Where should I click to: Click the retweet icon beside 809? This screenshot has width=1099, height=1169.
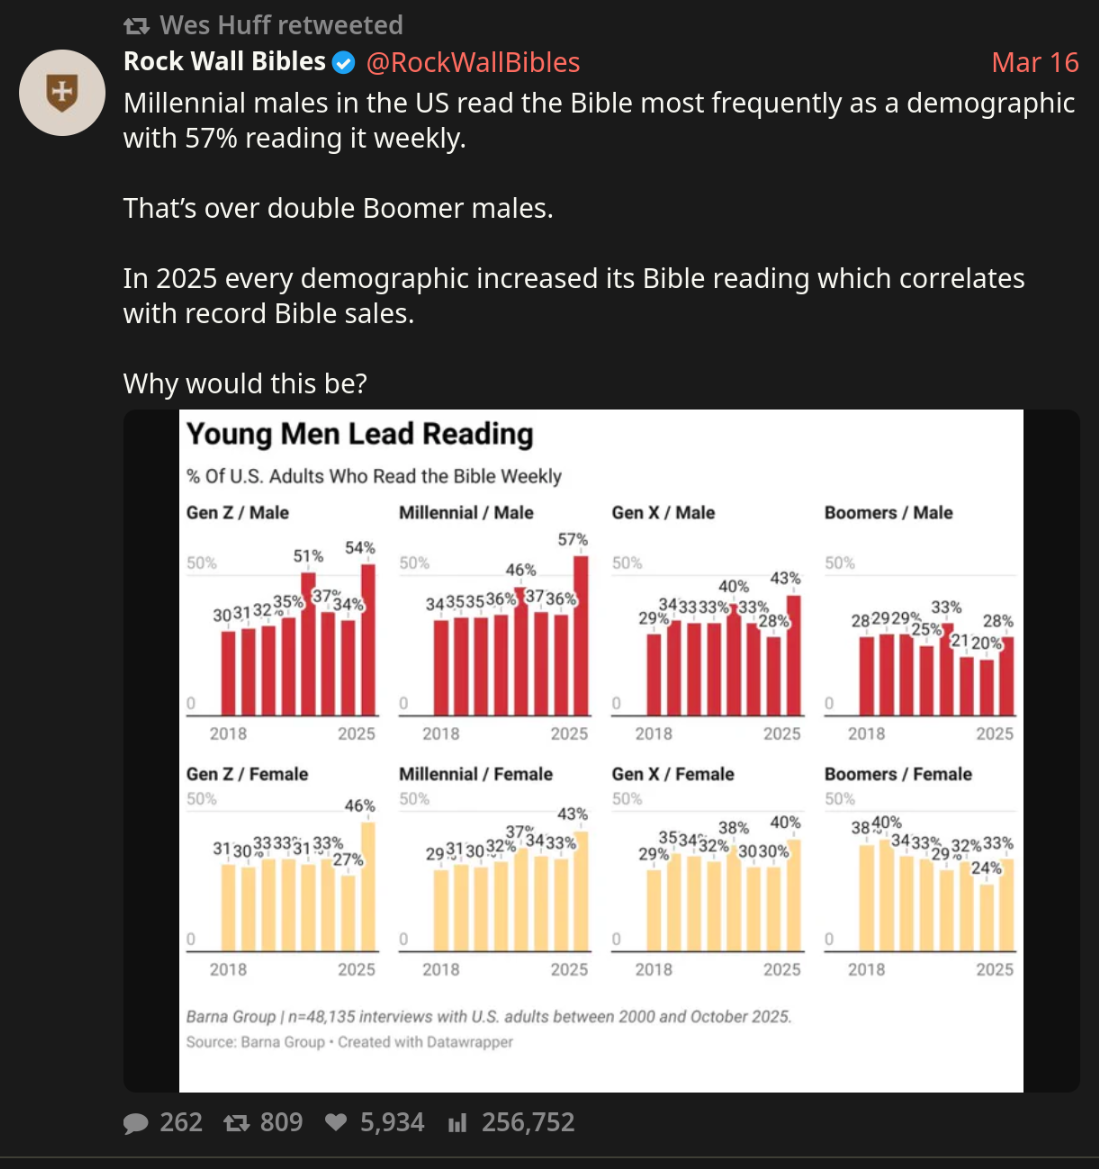(236, 1123)
